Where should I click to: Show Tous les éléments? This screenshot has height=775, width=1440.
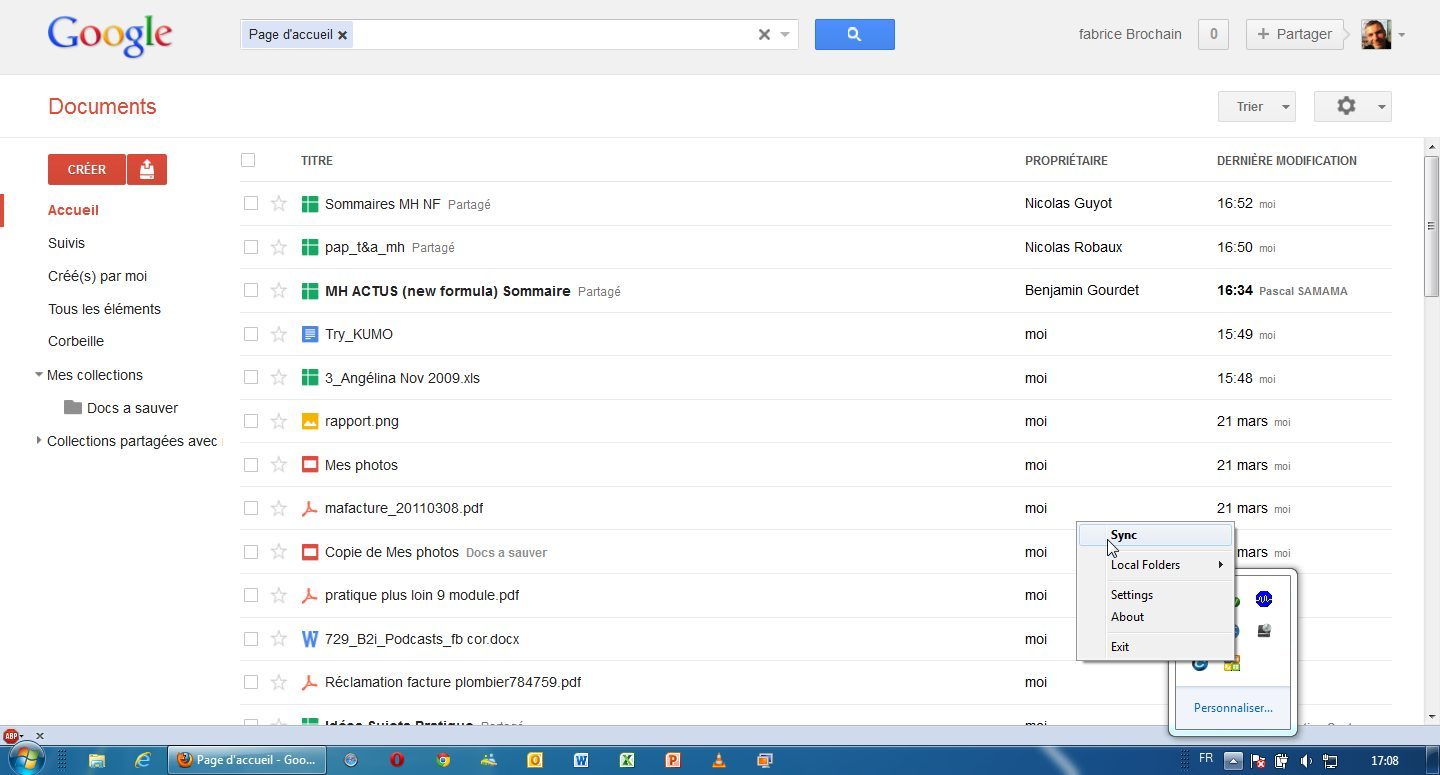tap(104, 309)
